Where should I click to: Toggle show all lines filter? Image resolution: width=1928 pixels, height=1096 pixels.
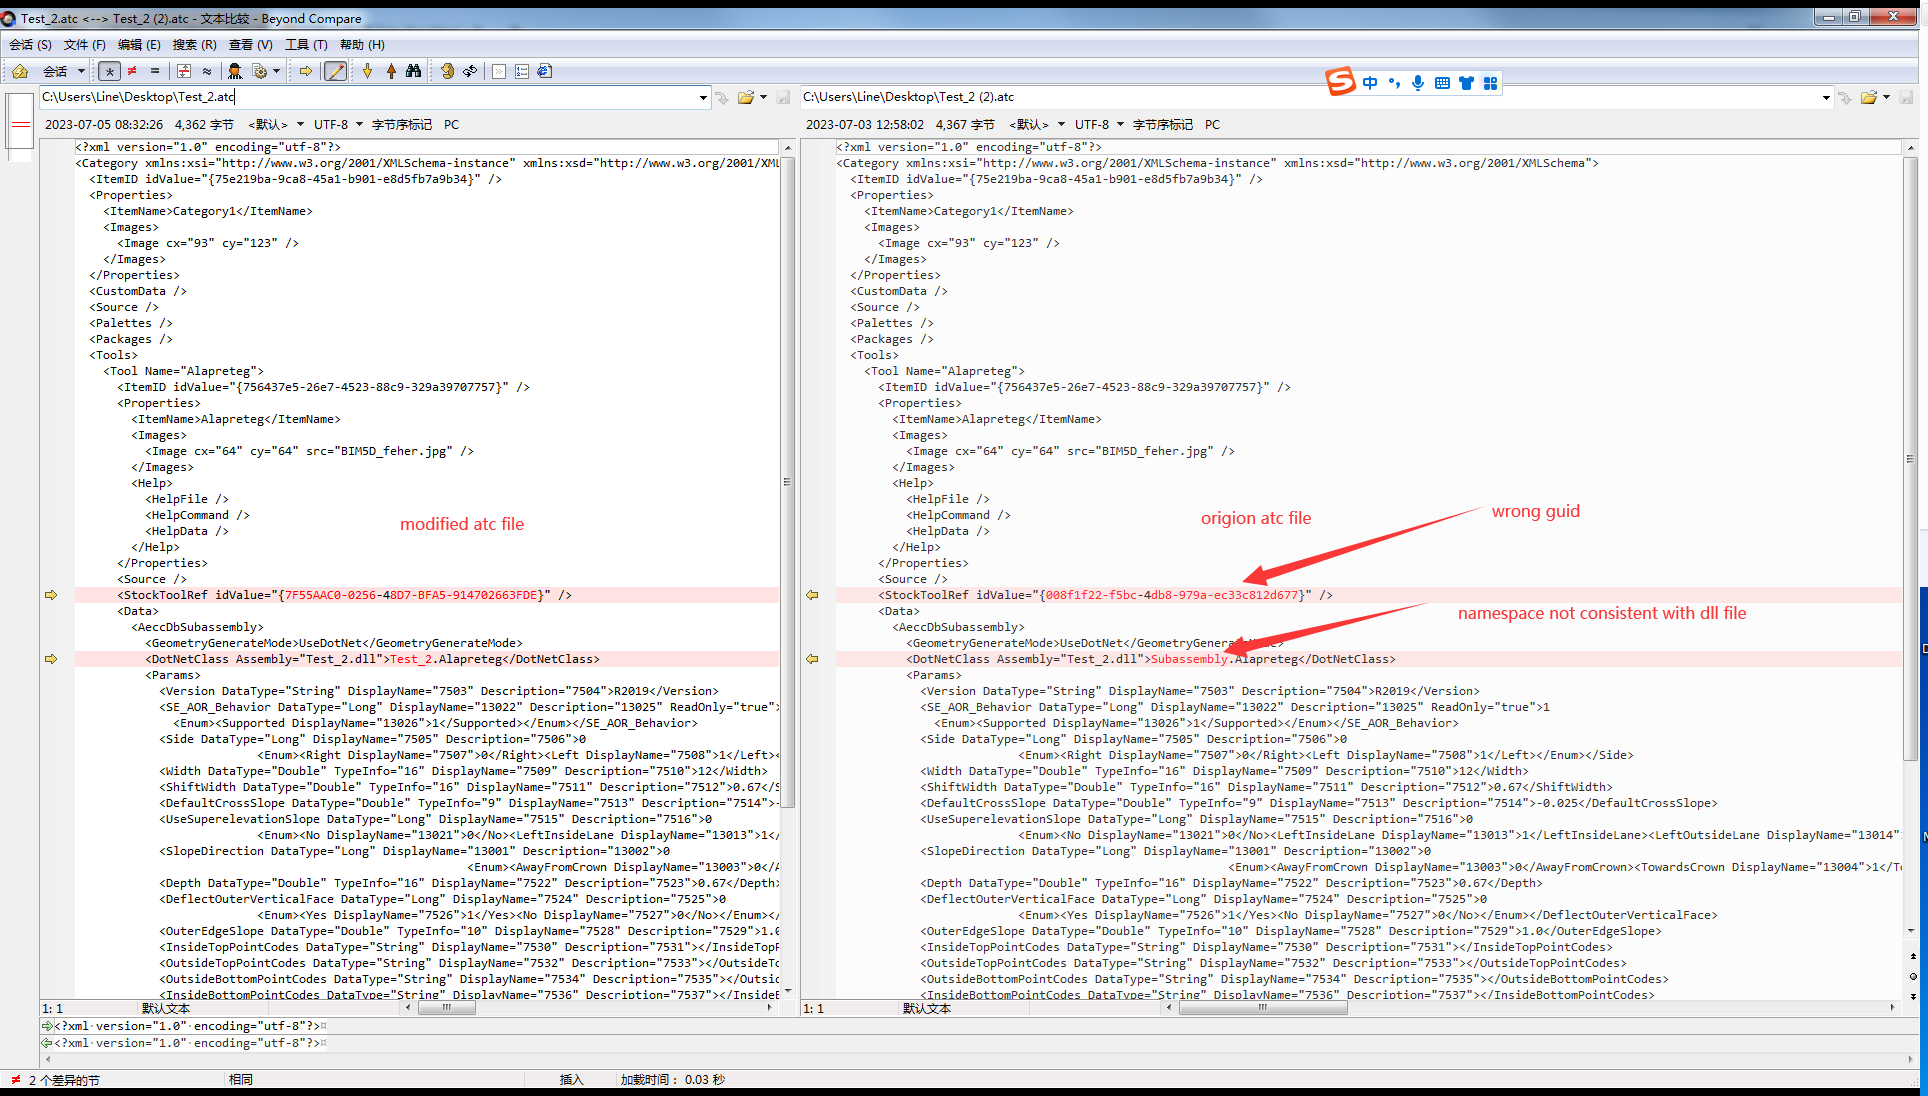tap(109, 71)
